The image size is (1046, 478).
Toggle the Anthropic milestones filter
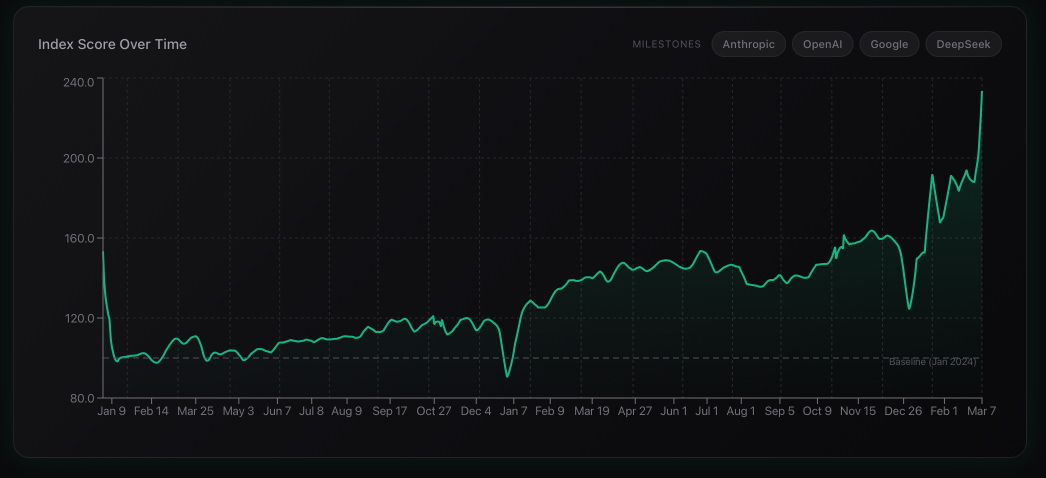pos(748,44)
